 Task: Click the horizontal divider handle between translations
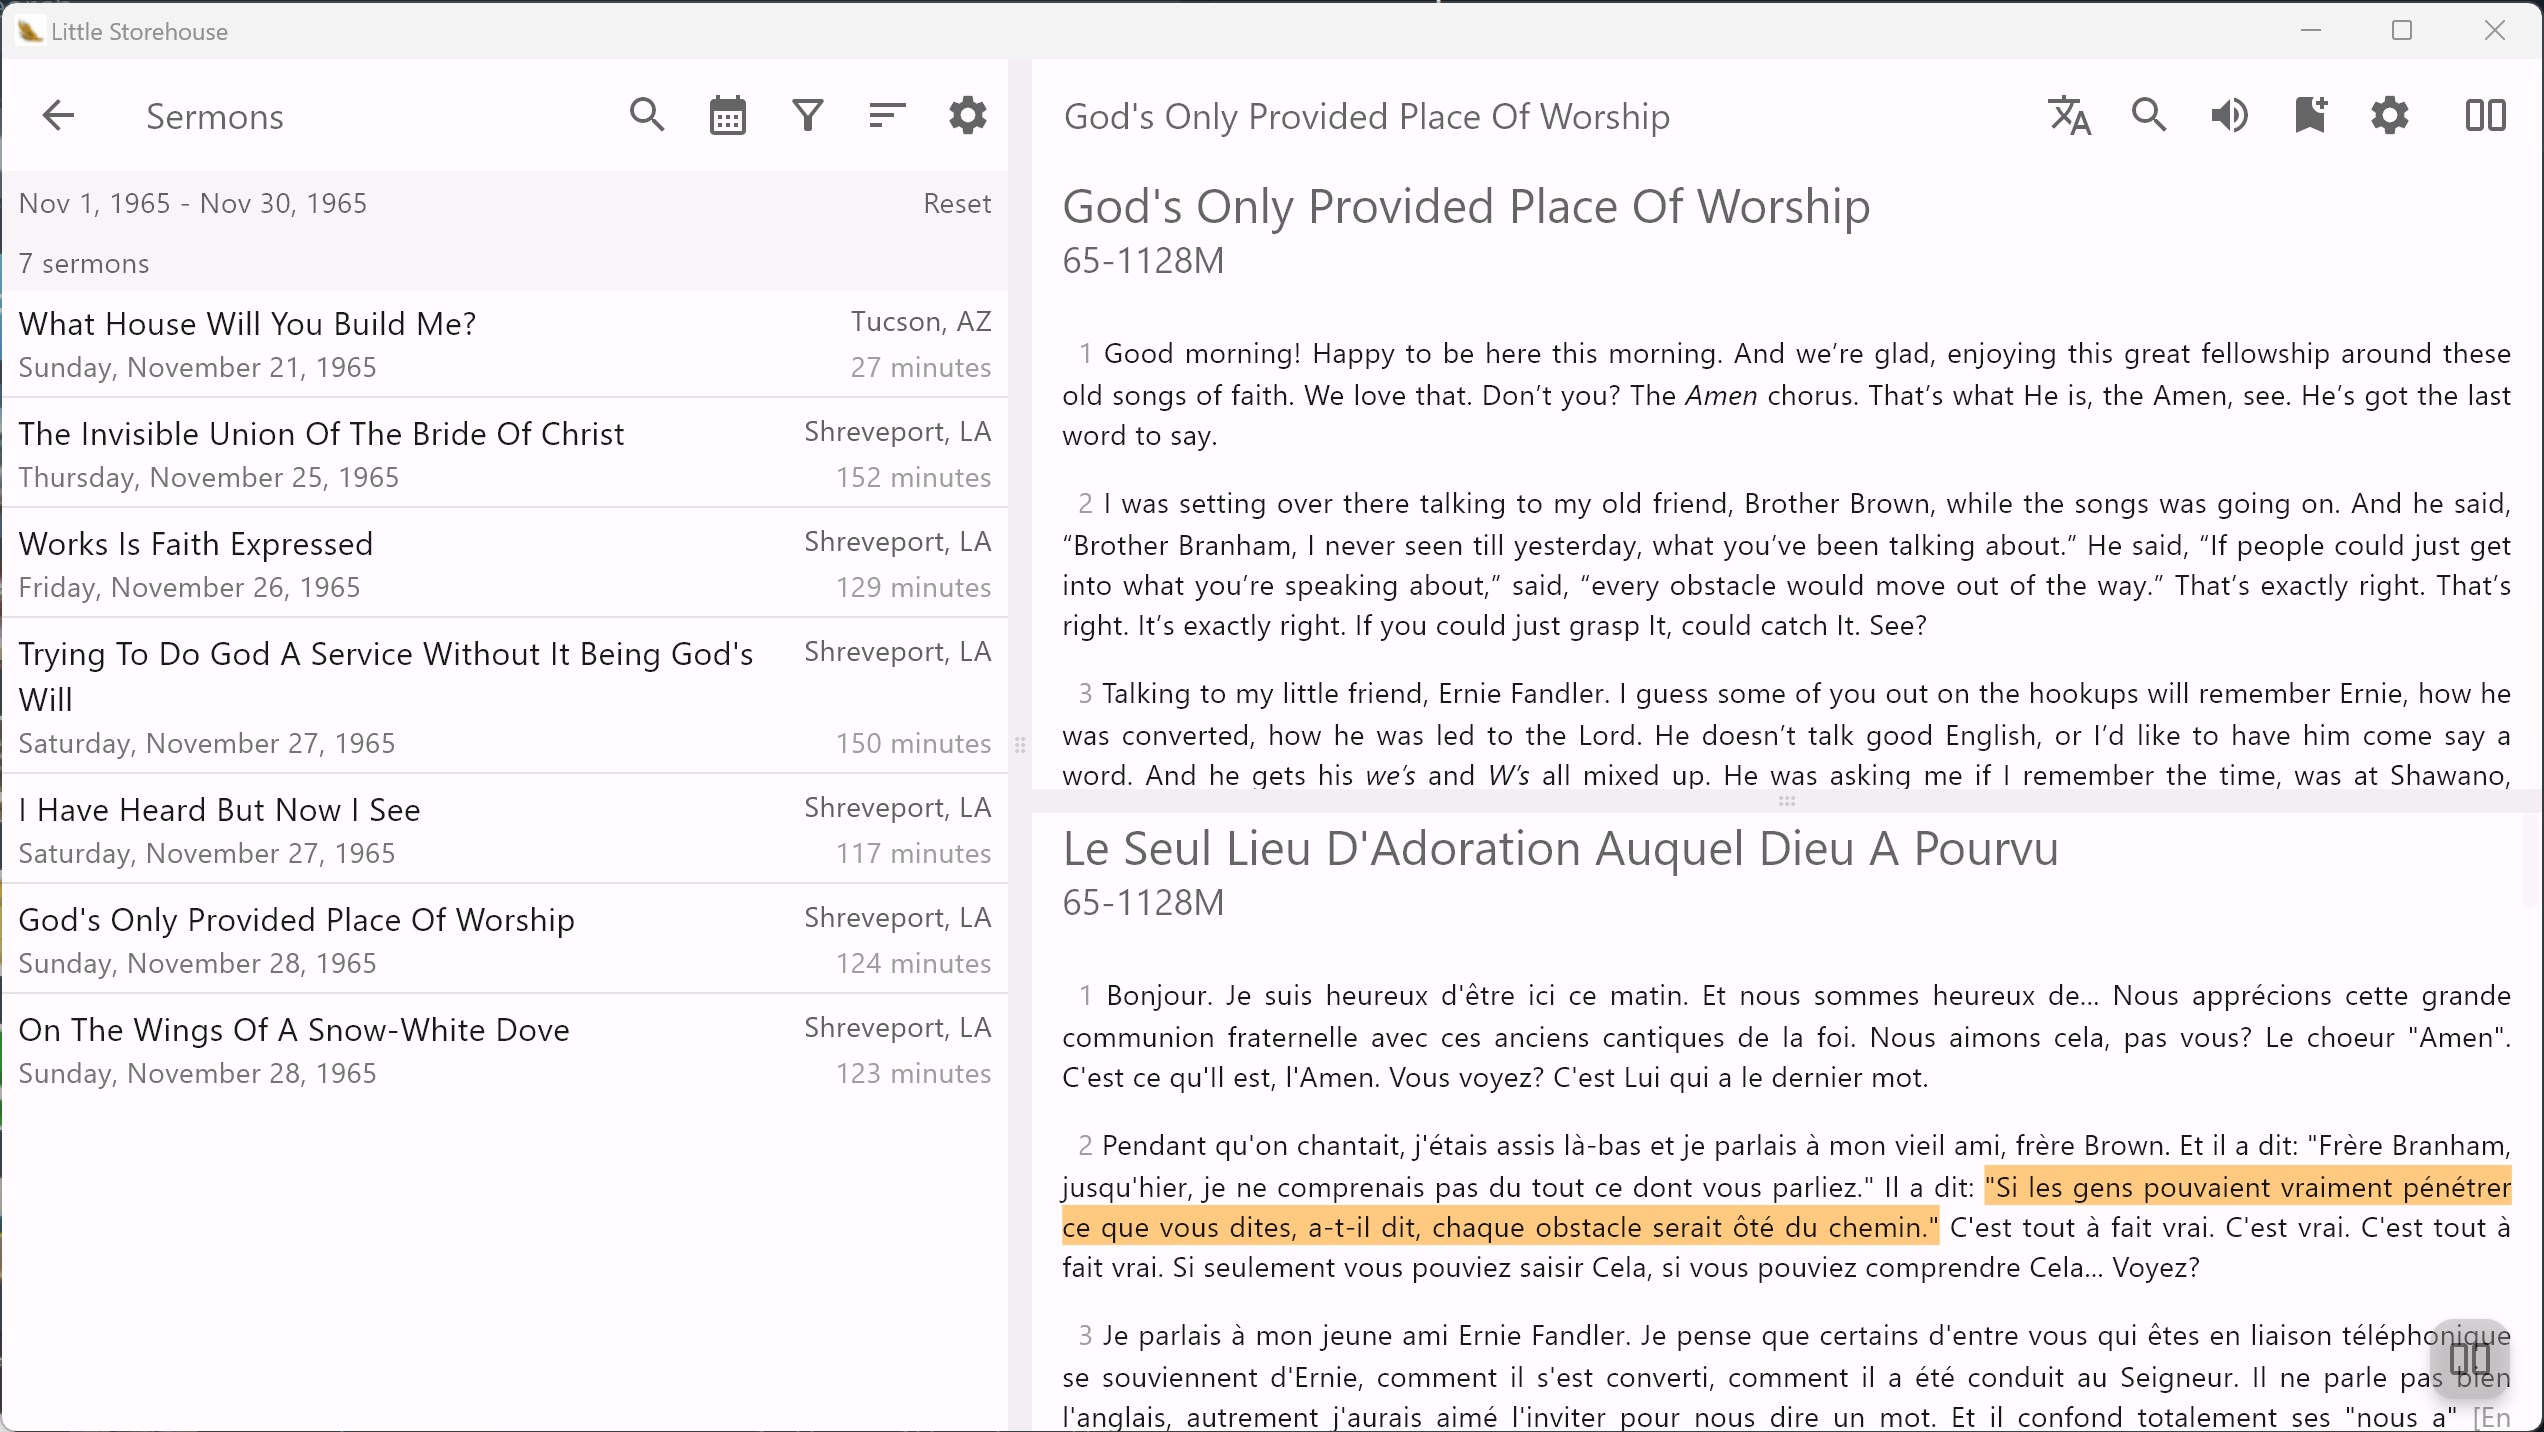(x=1786, y=801)
